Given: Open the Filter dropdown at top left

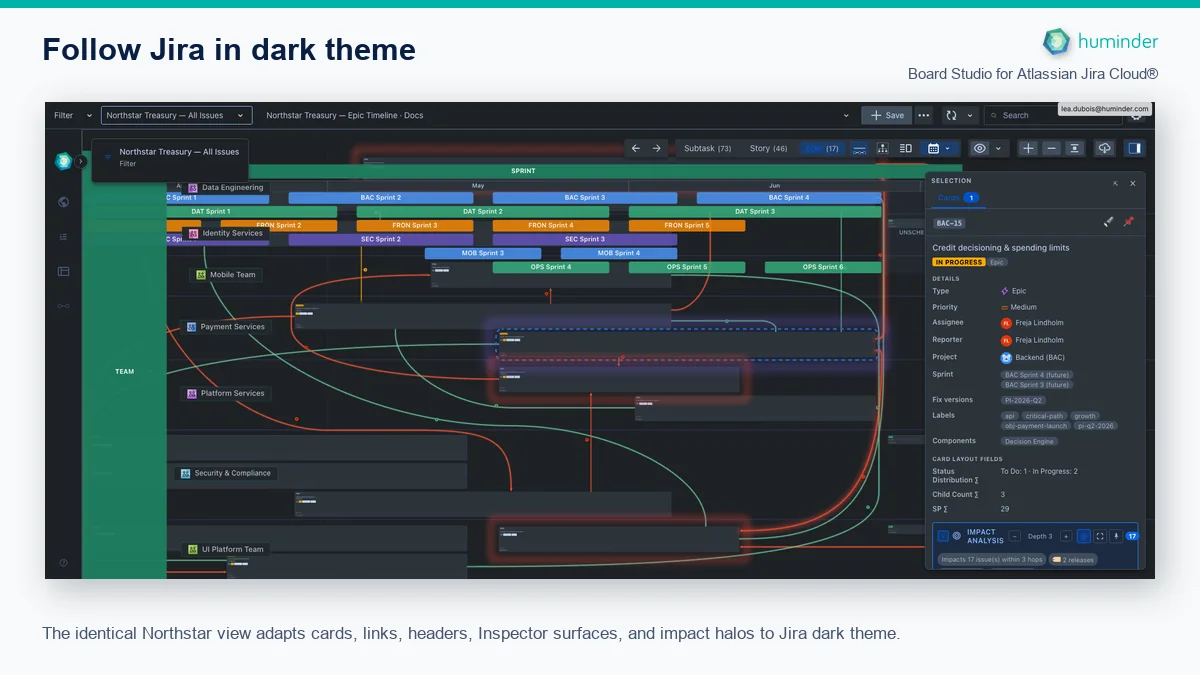Looking at the screenshot, I should [x=74, y=115].
